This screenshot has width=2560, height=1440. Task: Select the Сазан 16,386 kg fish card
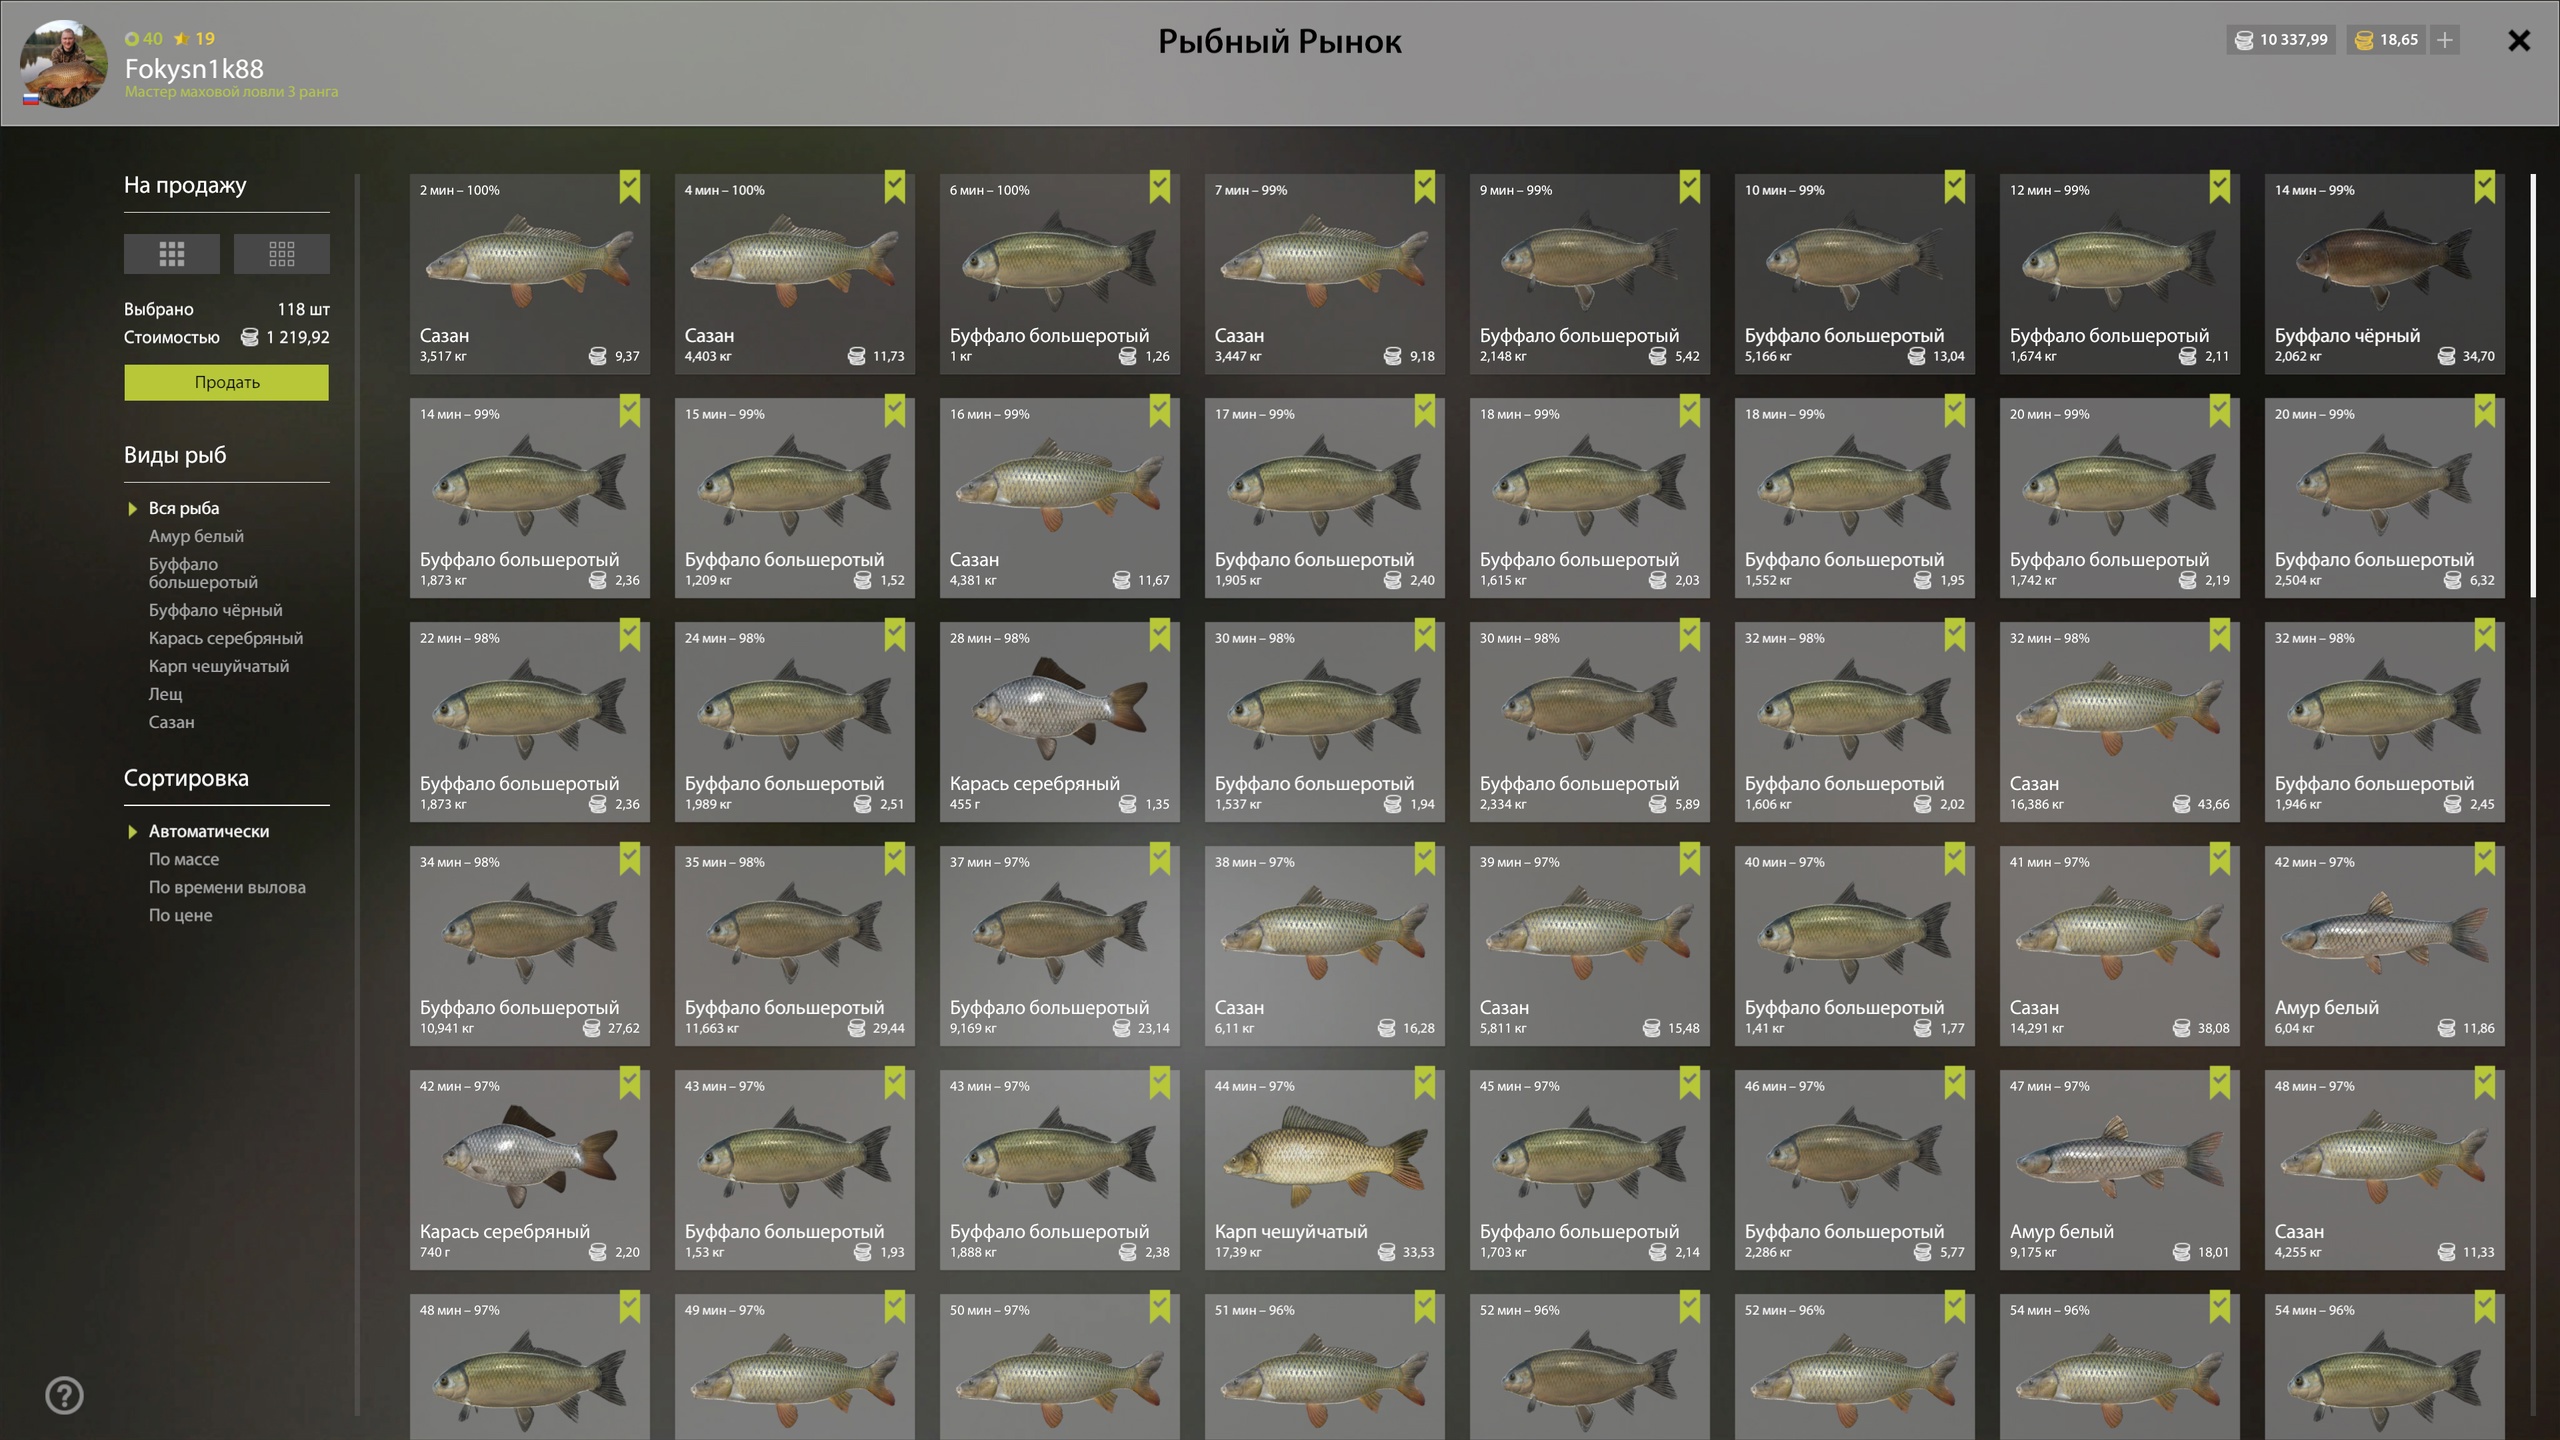coord(2119,722)
